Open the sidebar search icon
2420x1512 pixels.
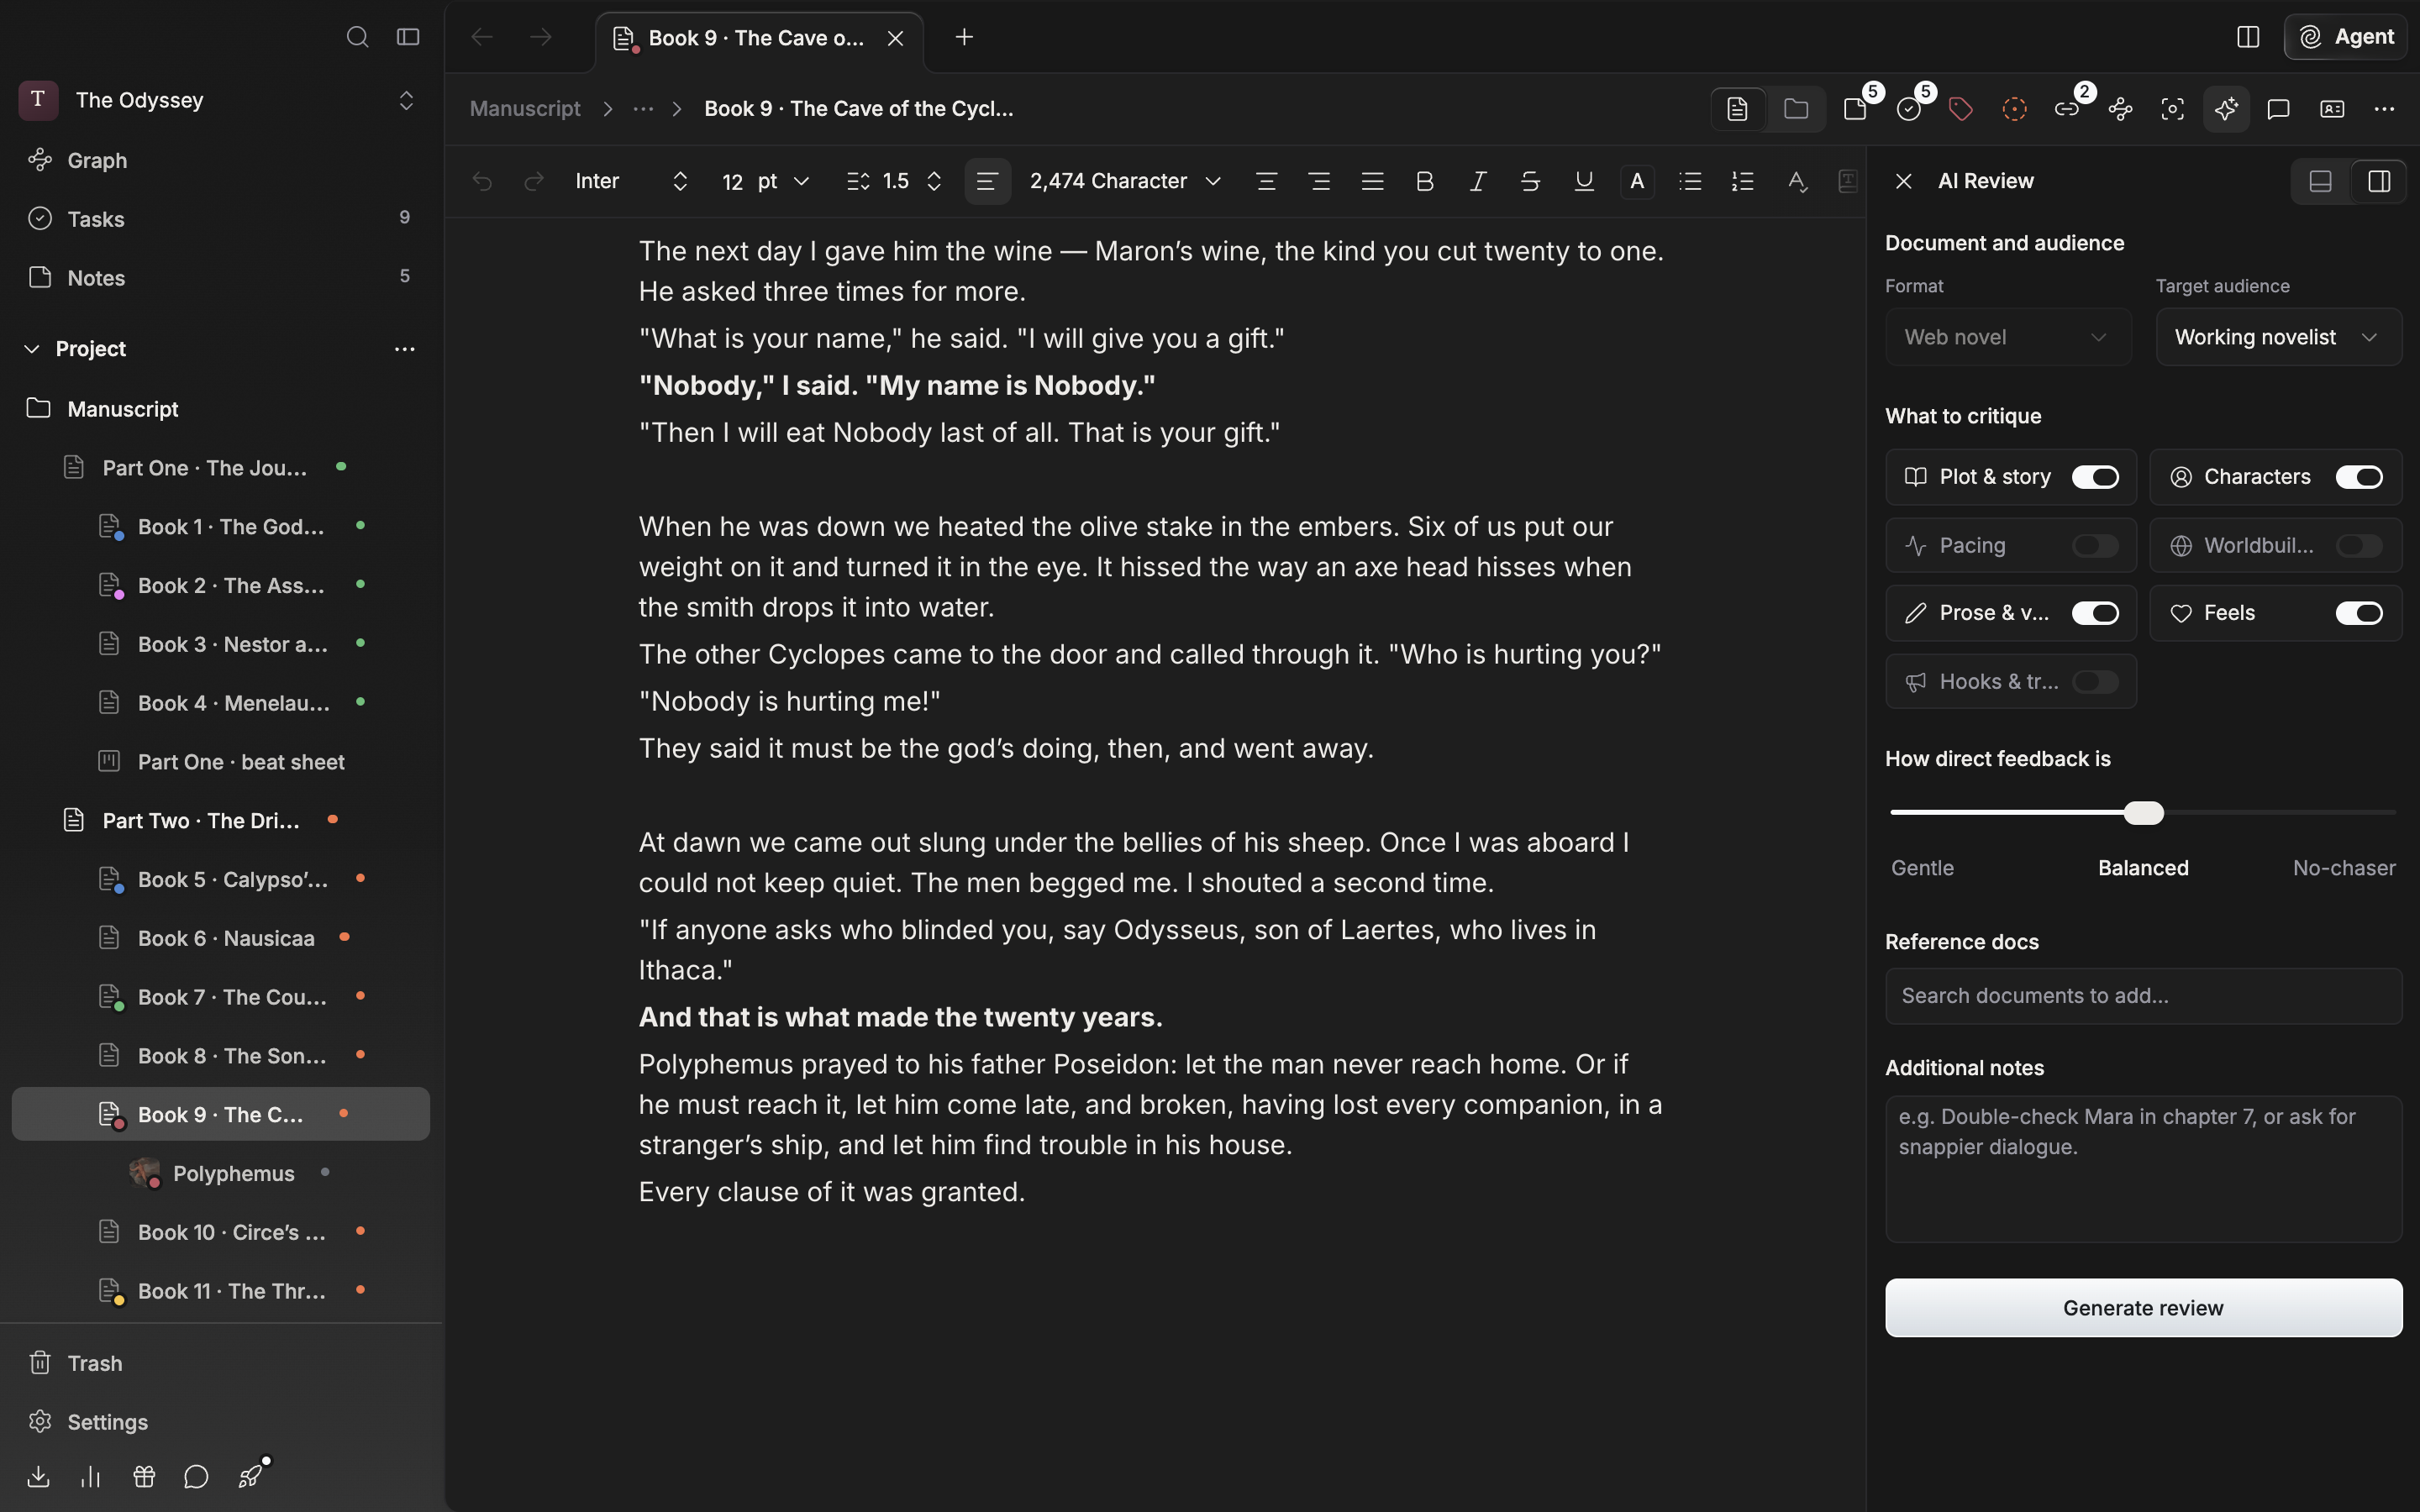click(x=357, y=37)
